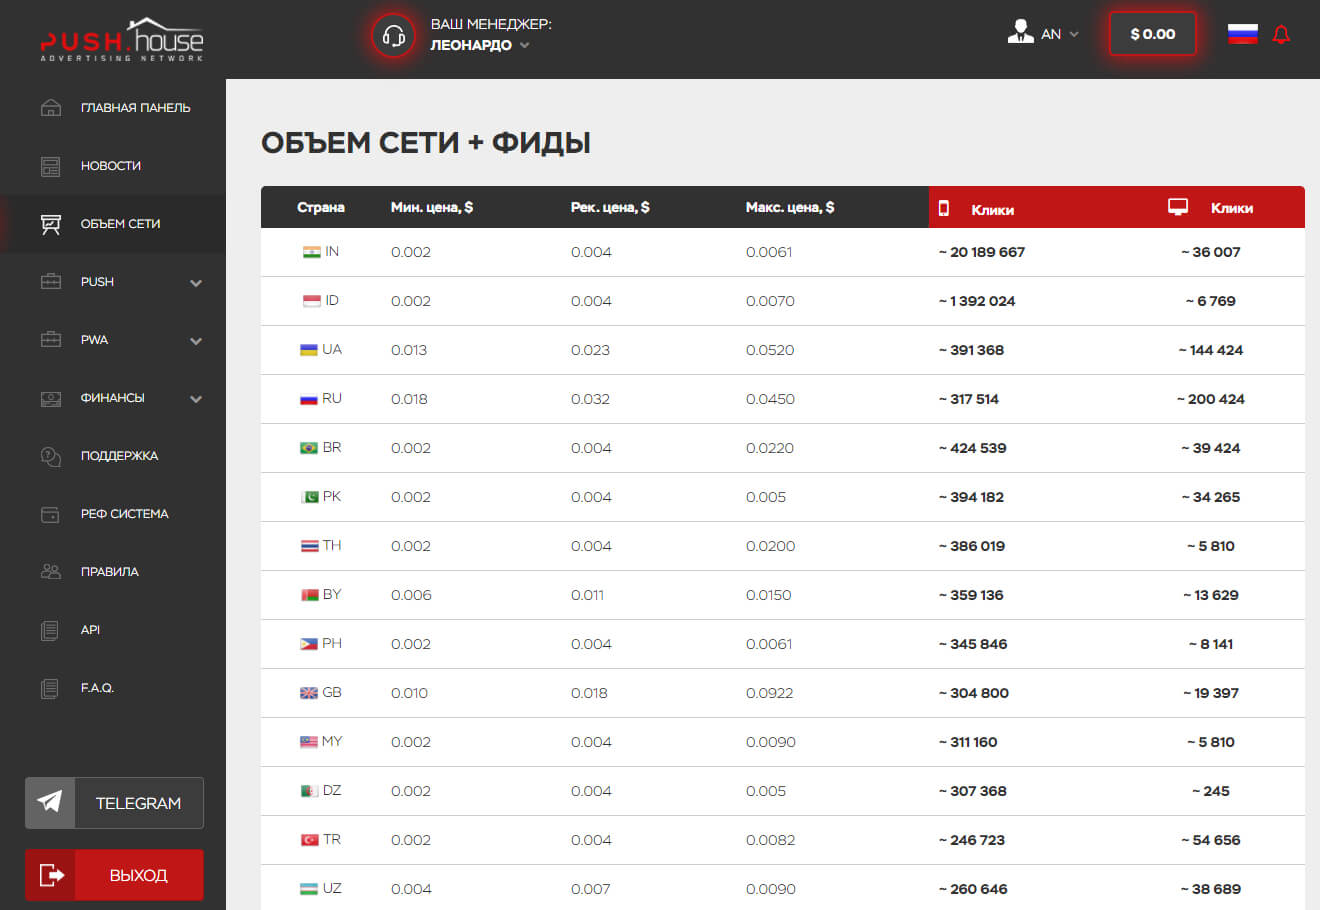Click the $0.00 balance button
The height and width of the screenshot is (910, 1320).
tap(1152, 34)
